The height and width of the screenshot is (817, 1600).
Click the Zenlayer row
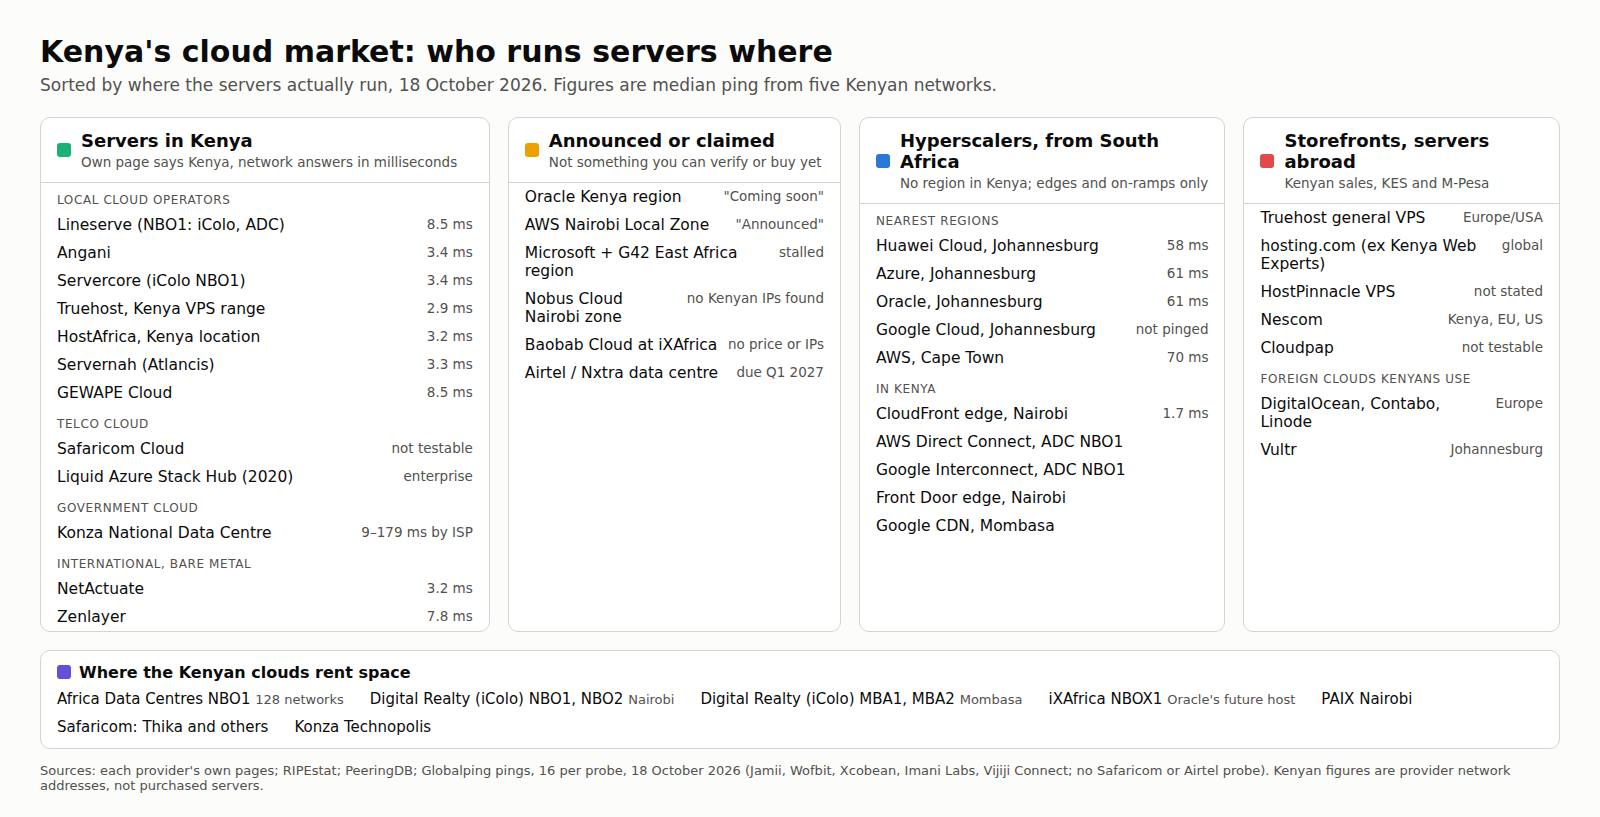[x=265, y=616]
